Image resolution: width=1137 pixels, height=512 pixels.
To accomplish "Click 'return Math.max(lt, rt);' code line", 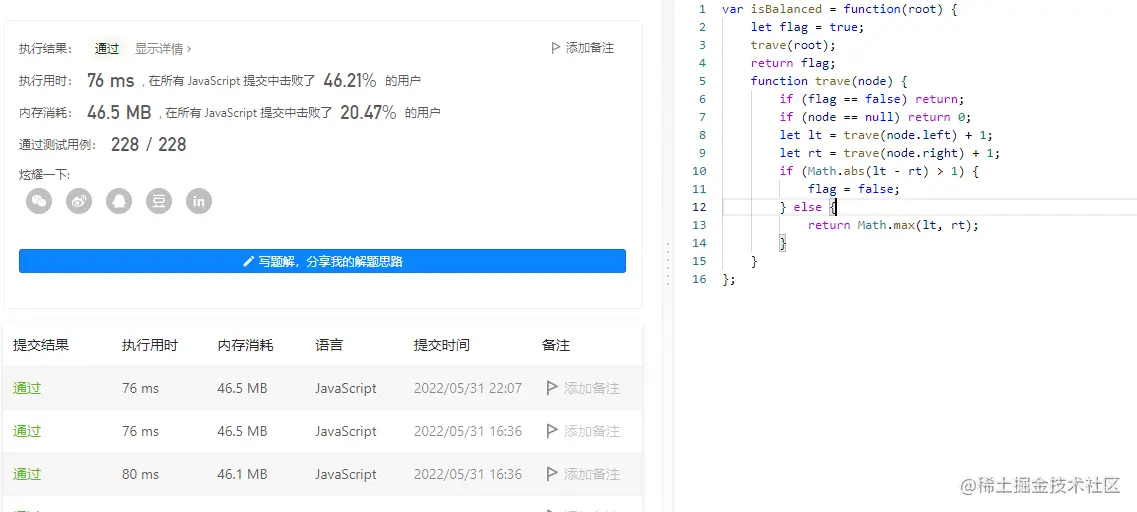I will pyautogui.click(x=893, y=225).
